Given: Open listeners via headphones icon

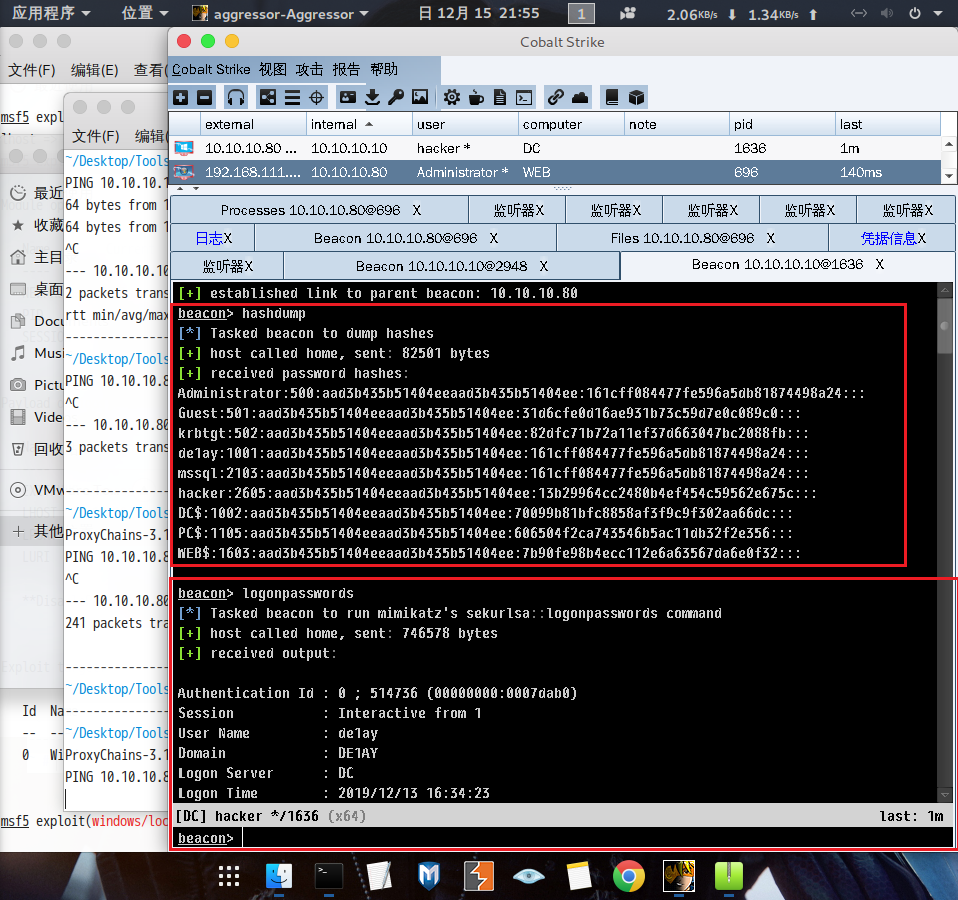Looking at the screenshot, I should point(236,97).
